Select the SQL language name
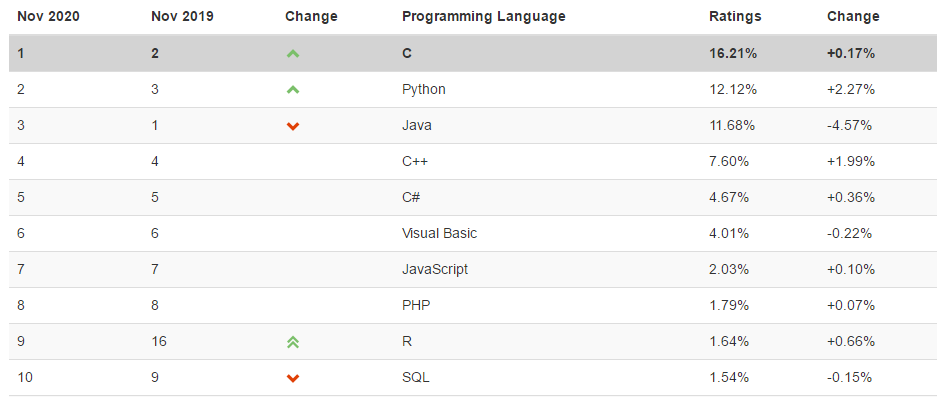 point(416,378)
